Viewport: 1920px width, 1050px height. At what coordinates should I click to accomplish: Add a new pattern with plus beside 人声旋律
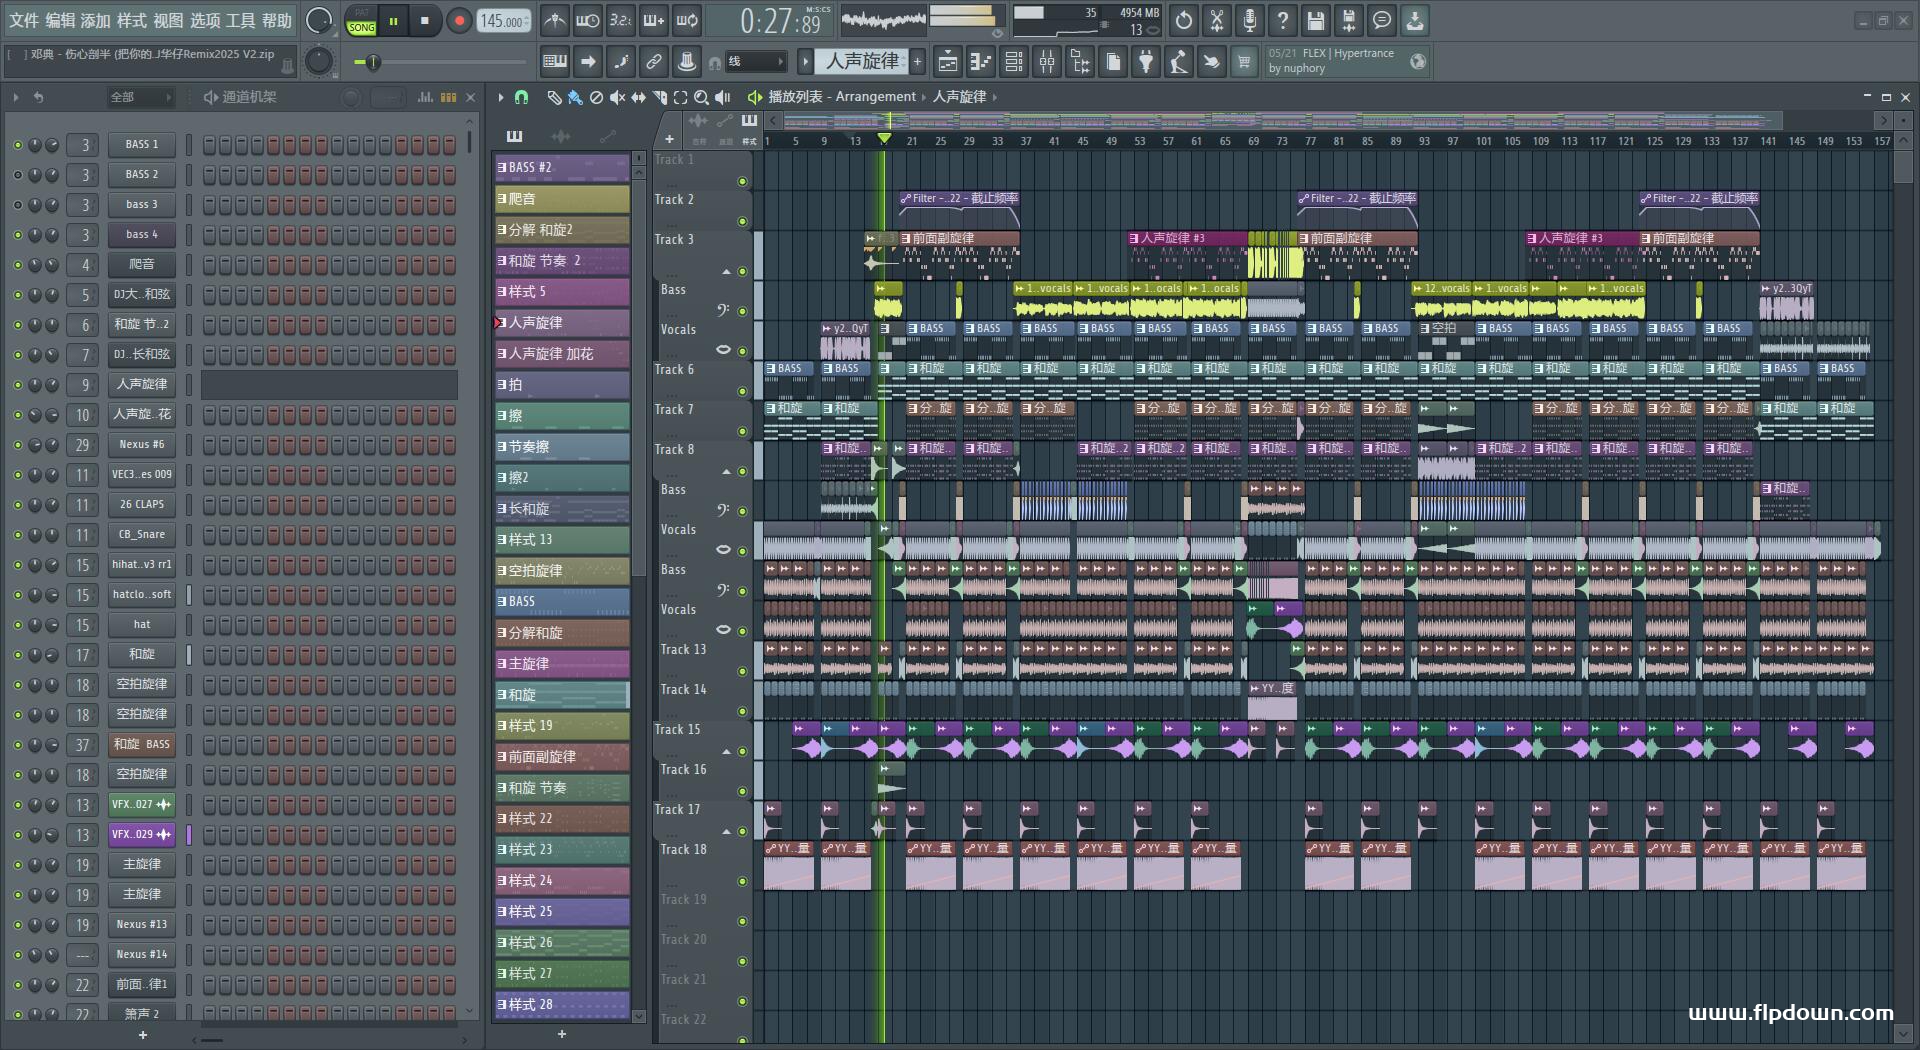point(917,62)
